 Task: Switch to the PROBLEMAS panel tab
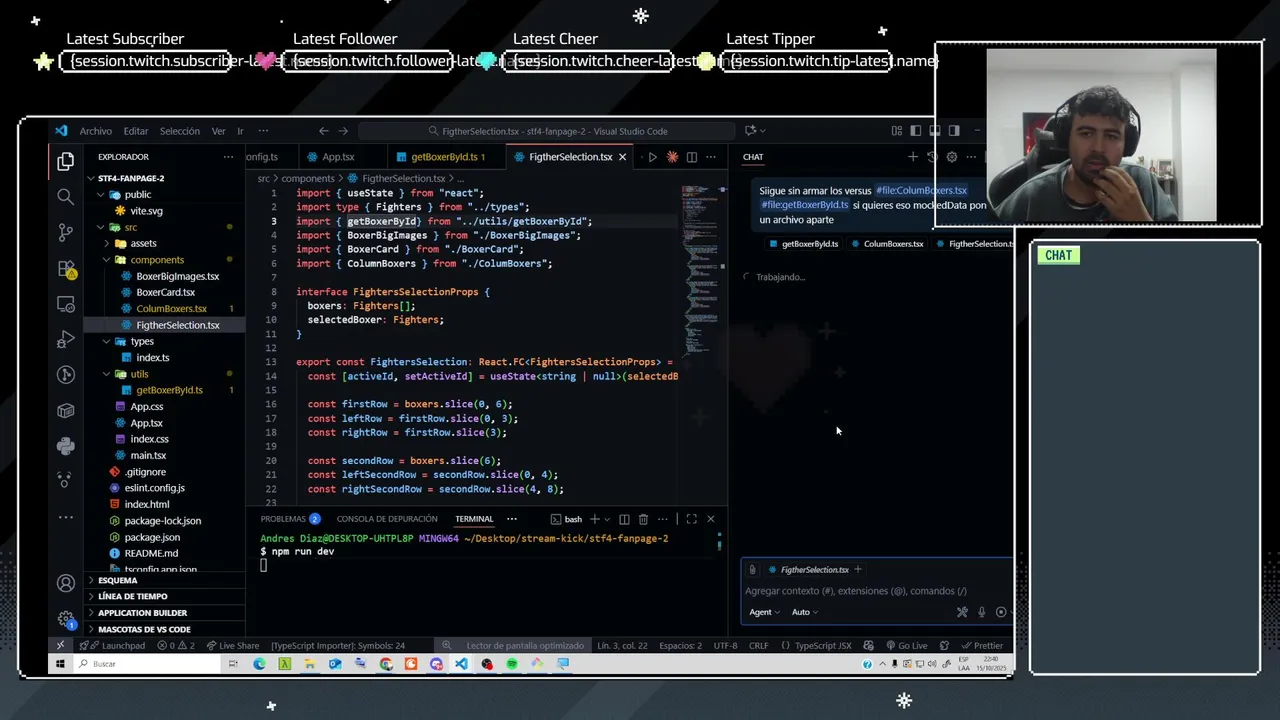pyautogui.click(x=290, y=519)
